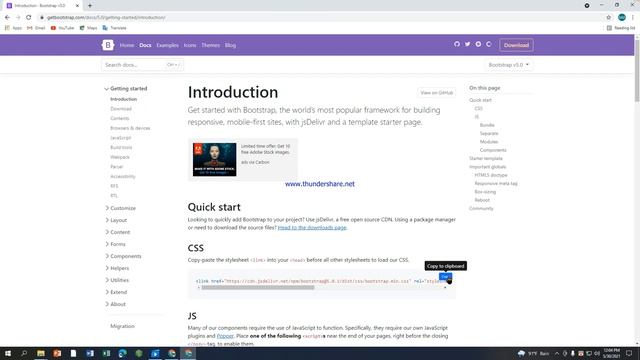This screenshot has height=360, width=640.
Task: Open the Open Collective icon in navbar
Action: [489, 44]
